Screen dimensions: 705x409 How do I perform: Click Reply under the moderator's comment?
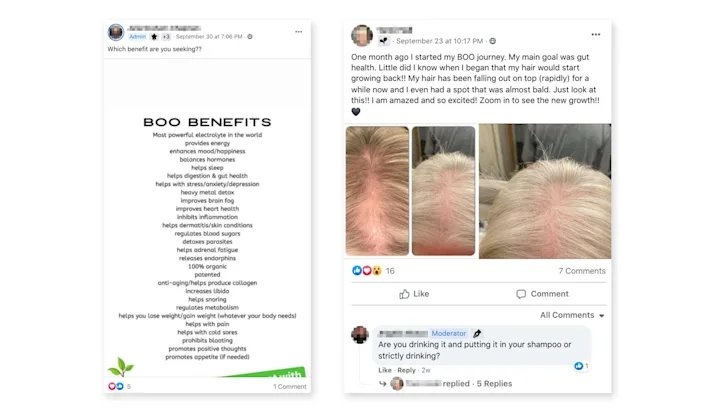point(406,370)
